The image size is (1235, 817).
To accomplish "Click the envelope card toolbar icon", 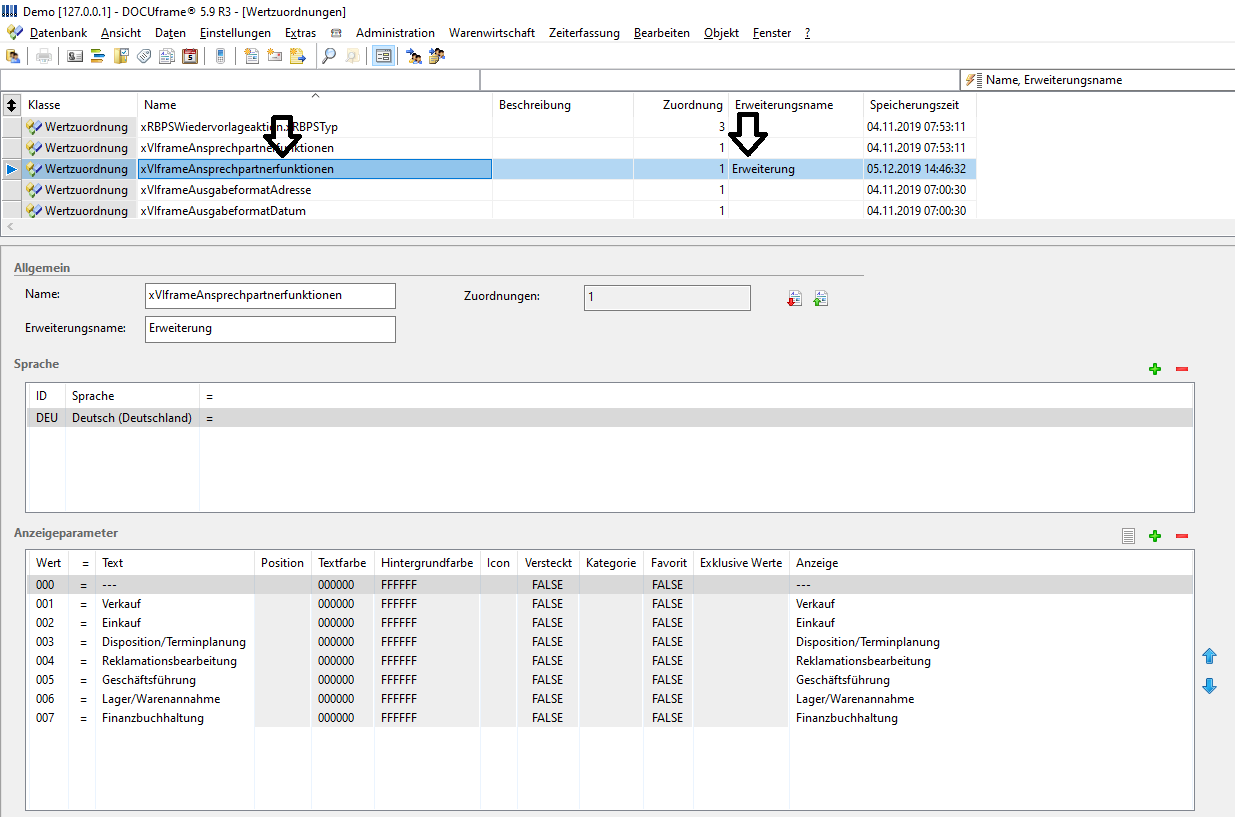I will pos(274,56).
